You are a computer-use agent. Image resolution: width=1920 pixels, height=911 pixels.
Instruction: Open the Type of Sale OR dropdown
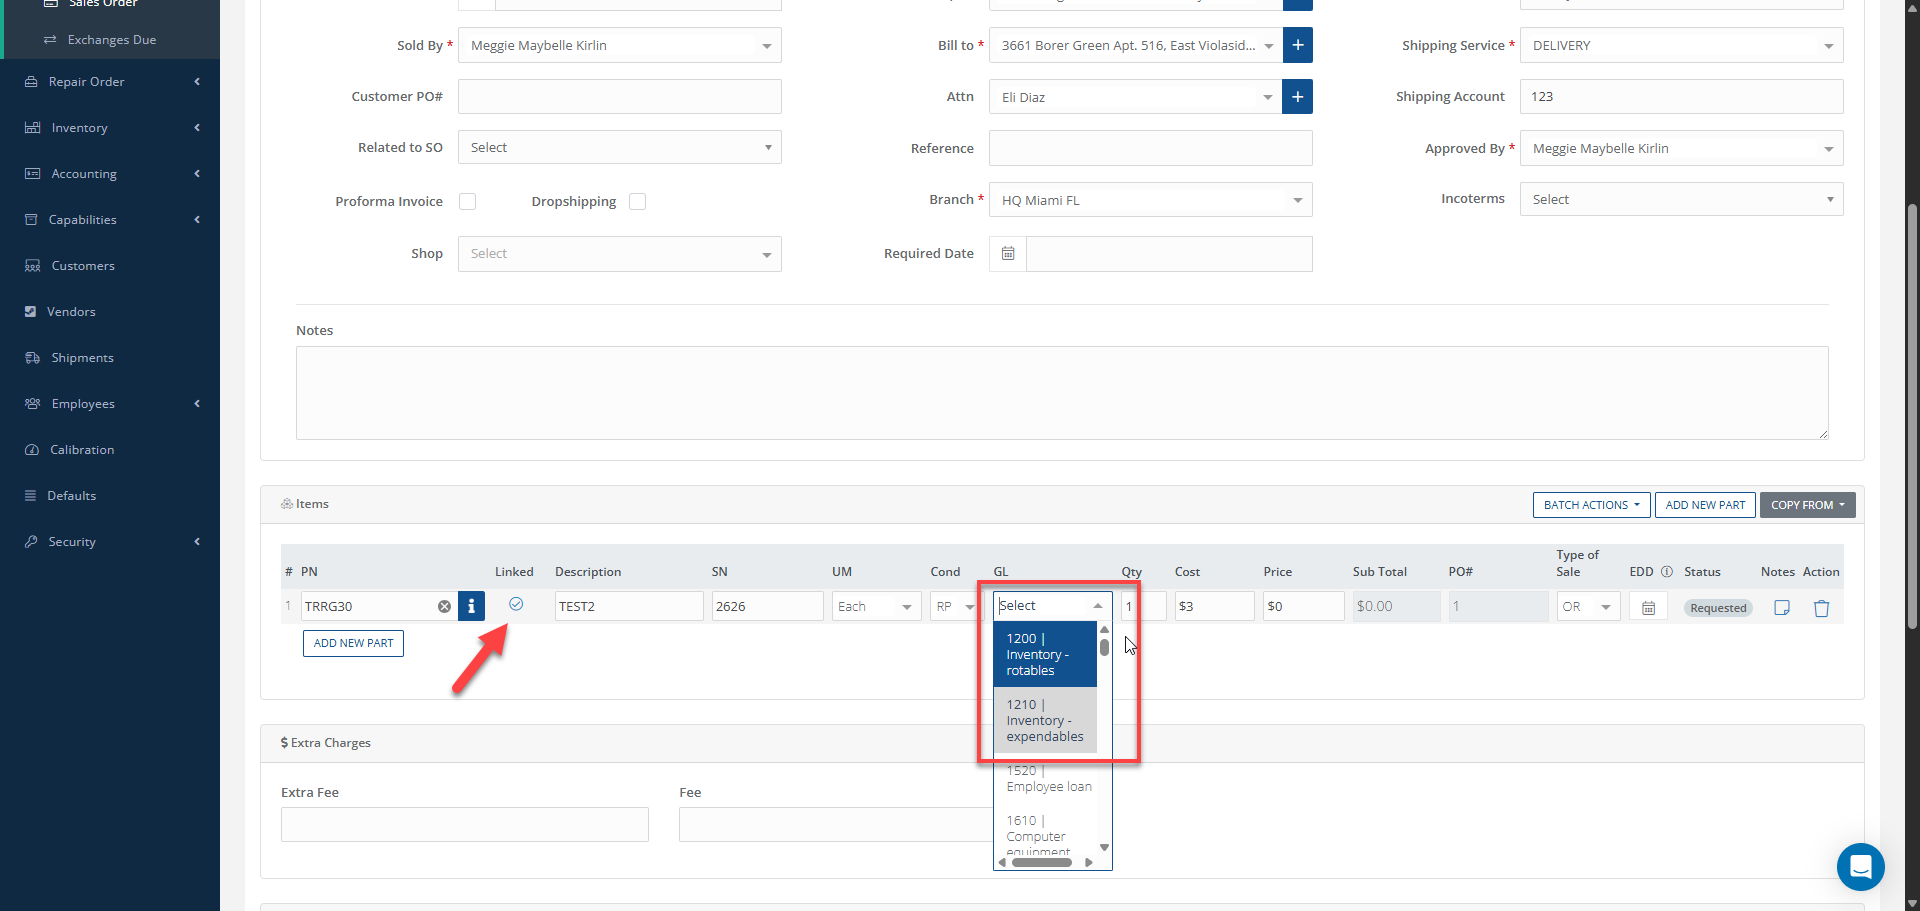tap(1587, 607)
